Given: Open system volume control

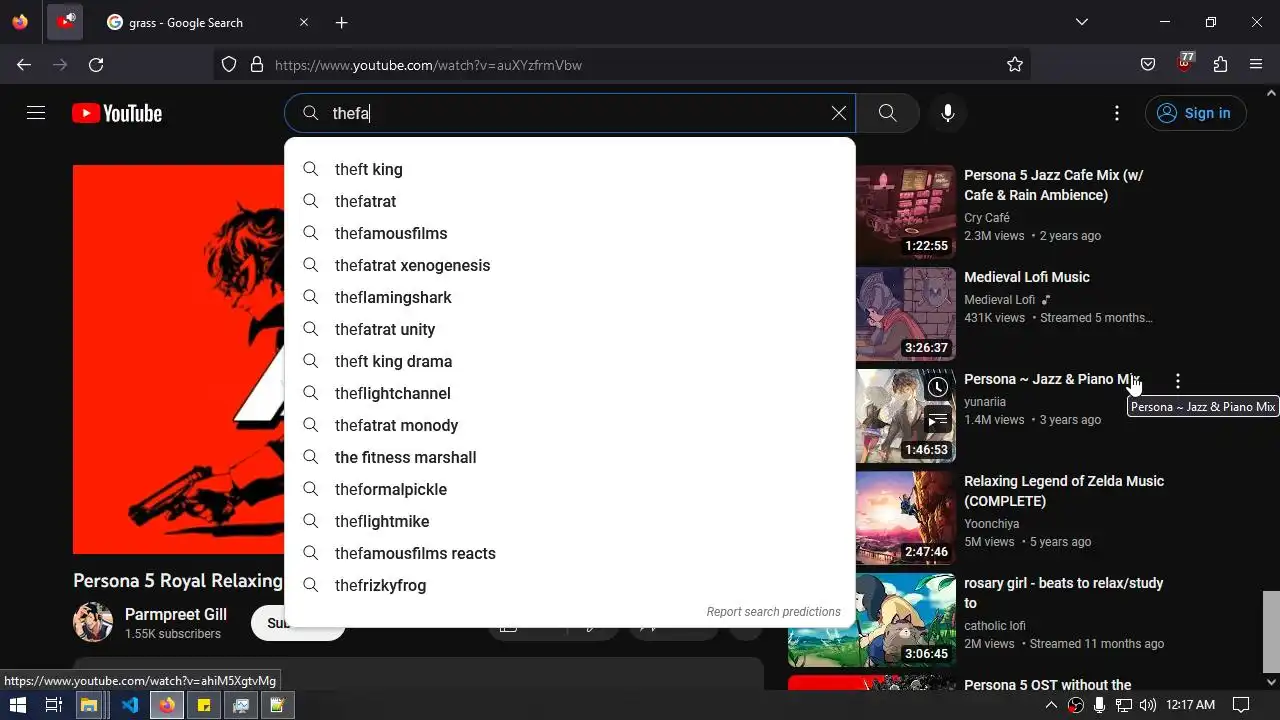Looking at the screenshot, I should click(1147, 705).
